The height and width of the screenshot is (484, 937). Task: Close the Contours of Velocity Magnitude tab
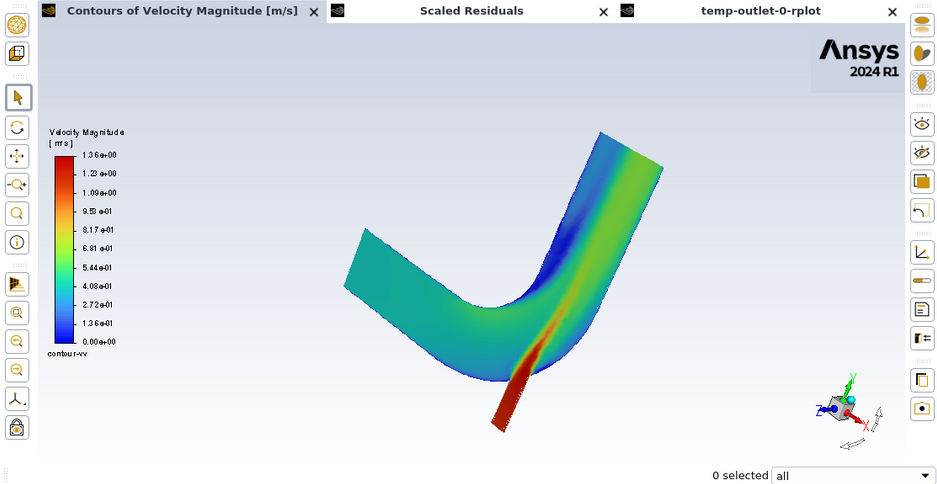313,12
